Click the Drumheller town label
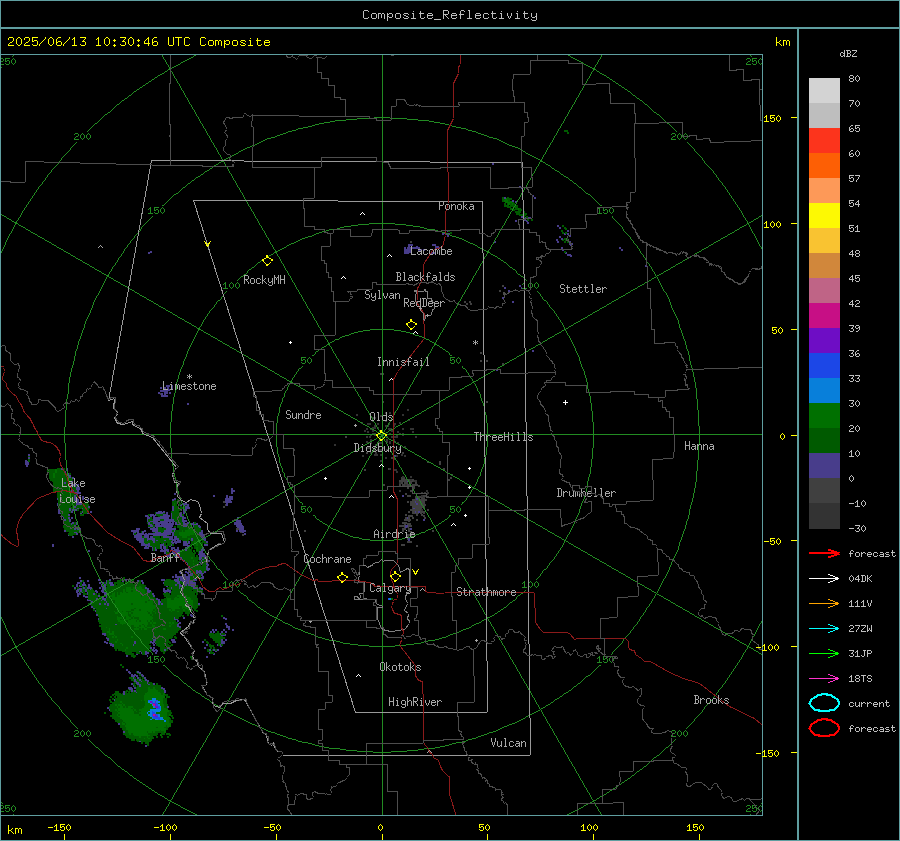Image resolution: width=900 pixels, height=841 pixels. click(x=586, y=493)
